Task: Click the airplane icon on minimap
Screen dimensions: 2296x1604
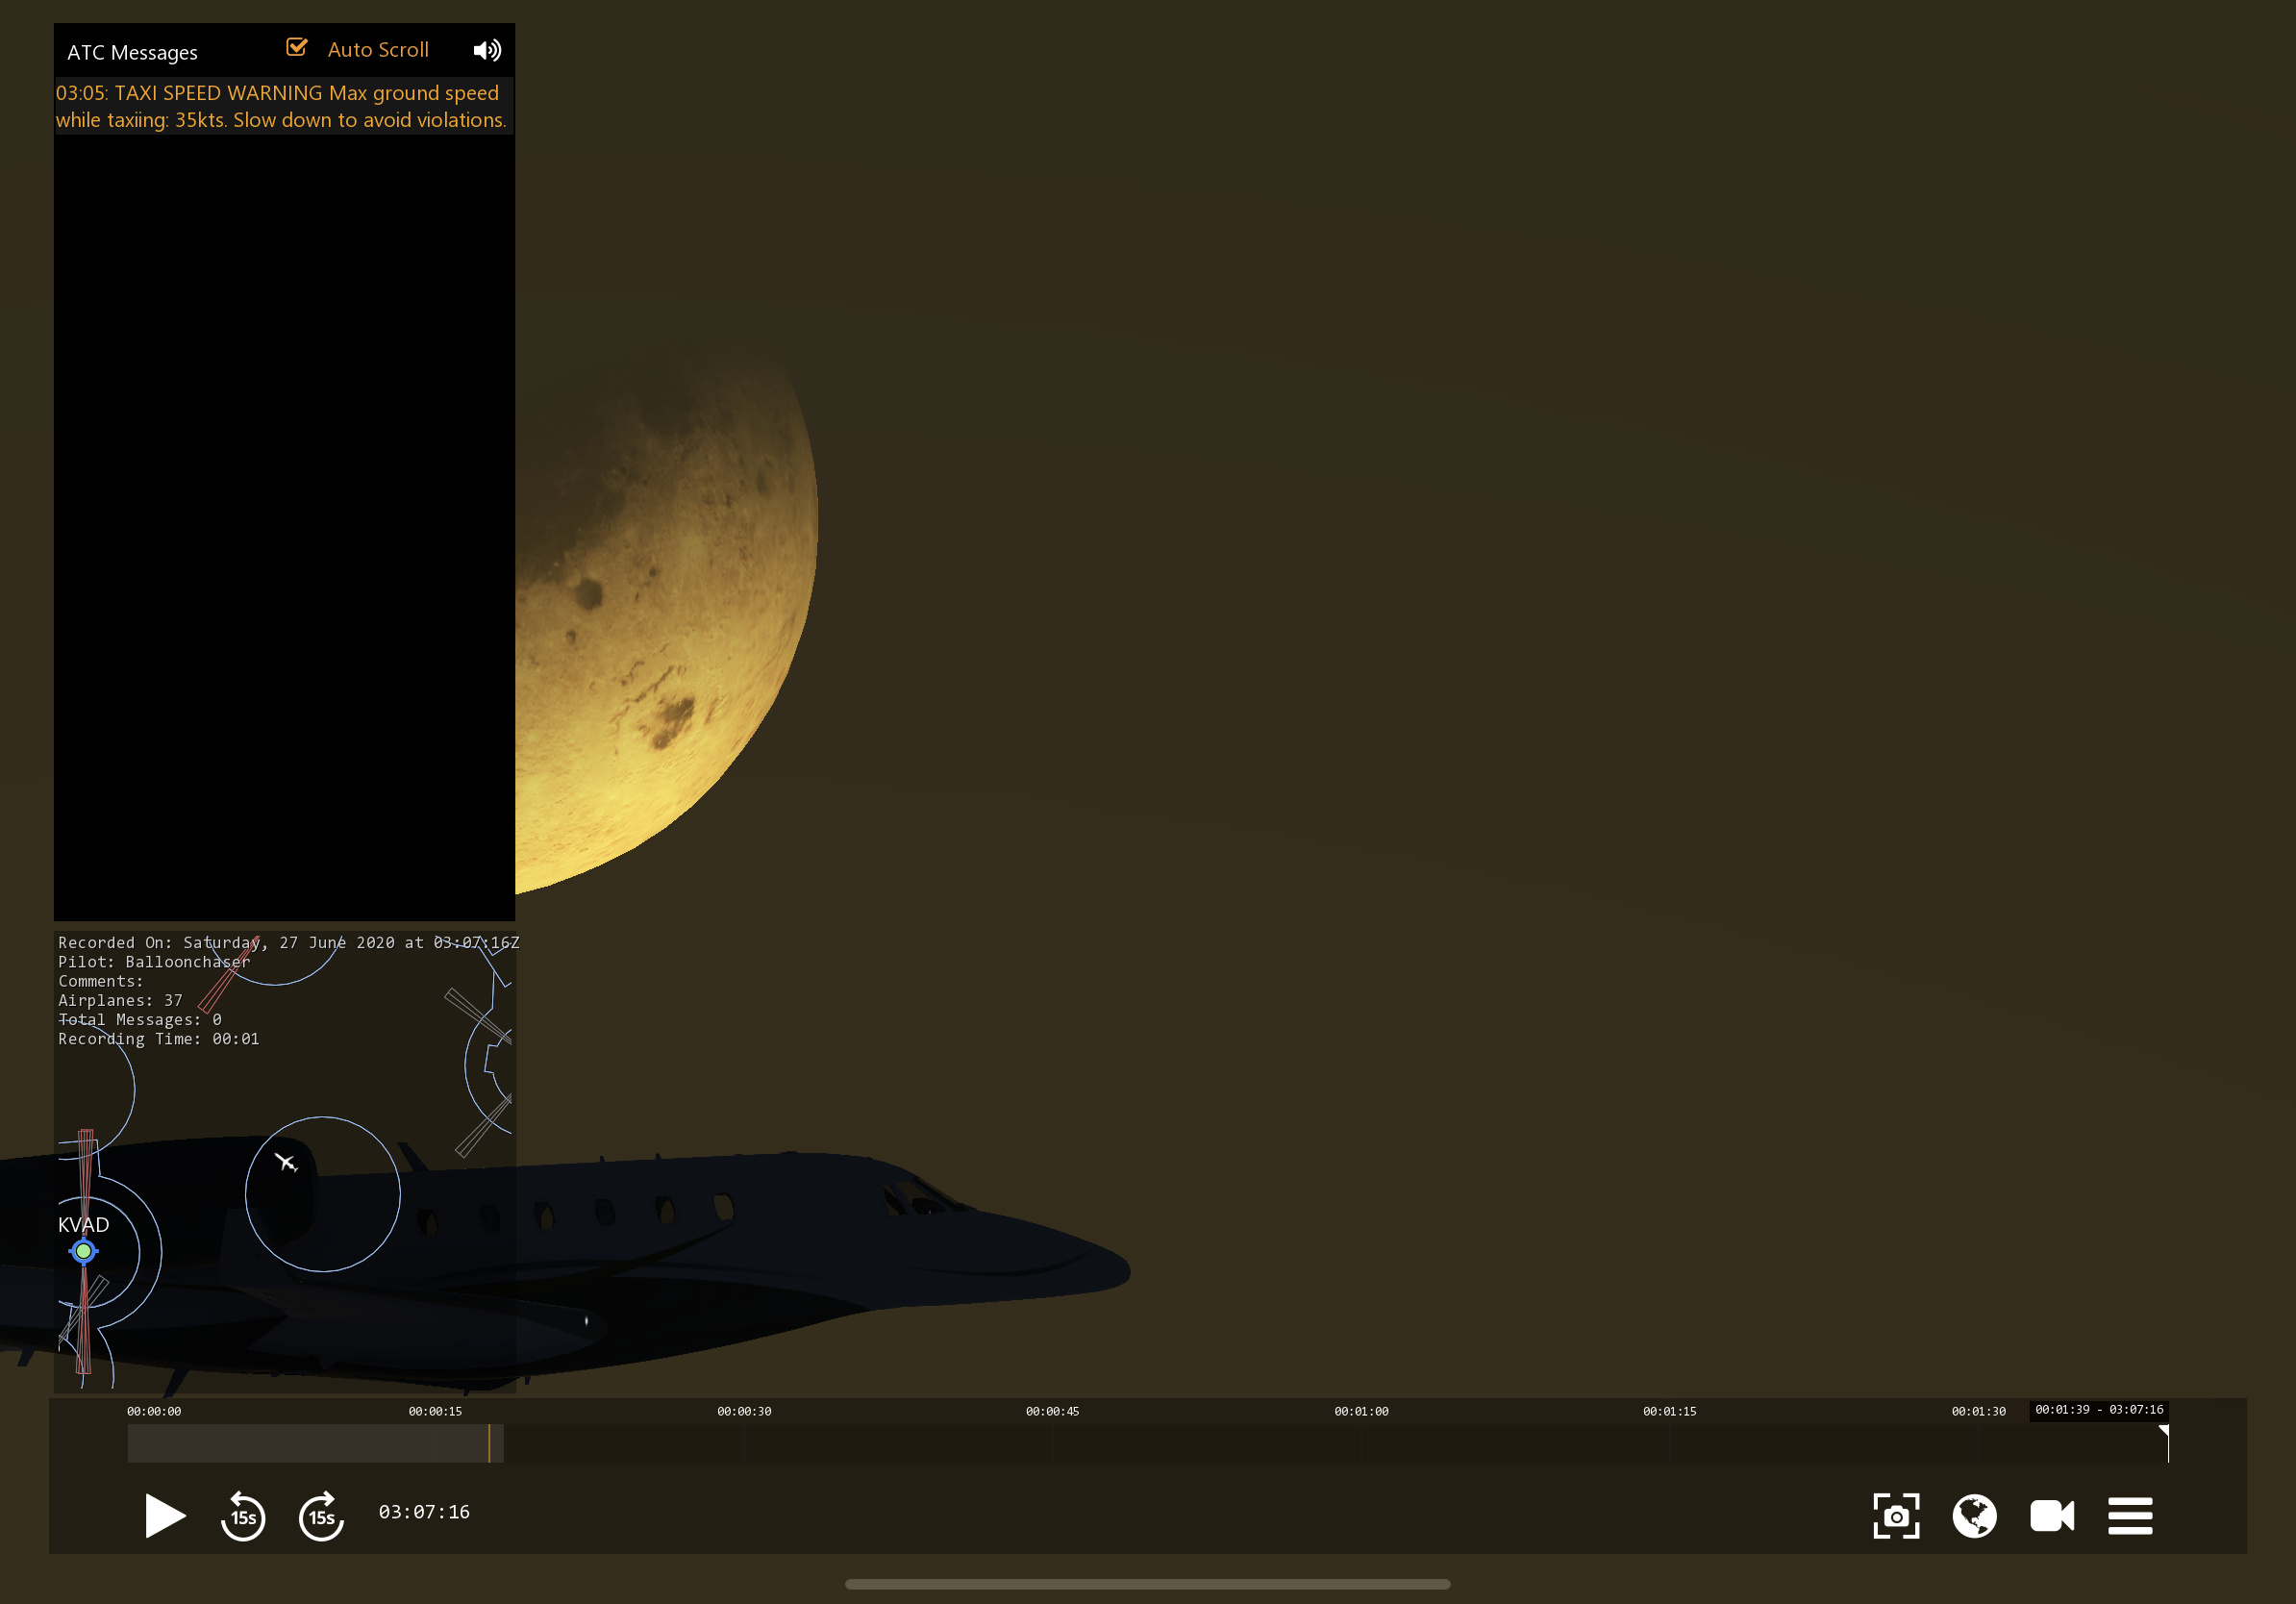Action: 286,1162
